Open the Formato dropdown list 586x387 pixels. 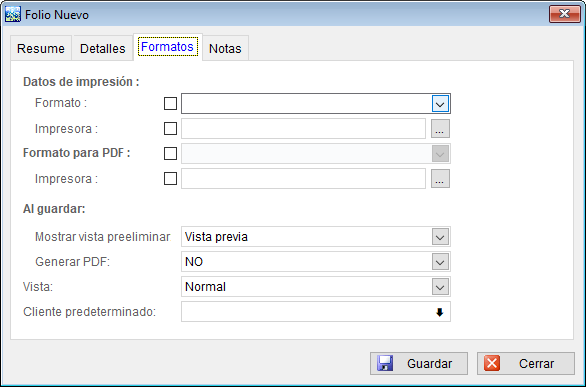pyautogui.click(x=440, y=104)
